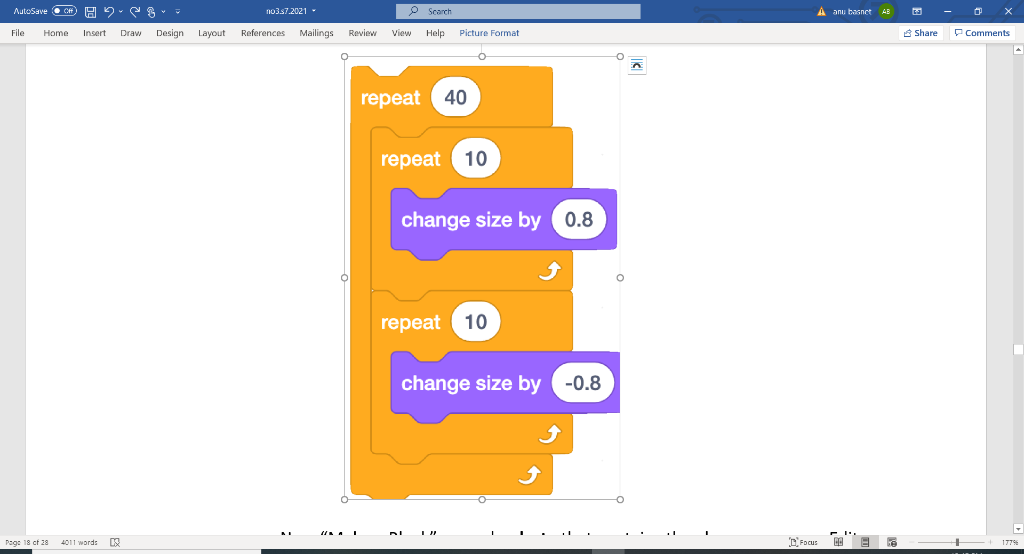Click the 'repeat 40' block in picture
The width and height of the screenshot is (1024, 554).
tap(451, 97)
